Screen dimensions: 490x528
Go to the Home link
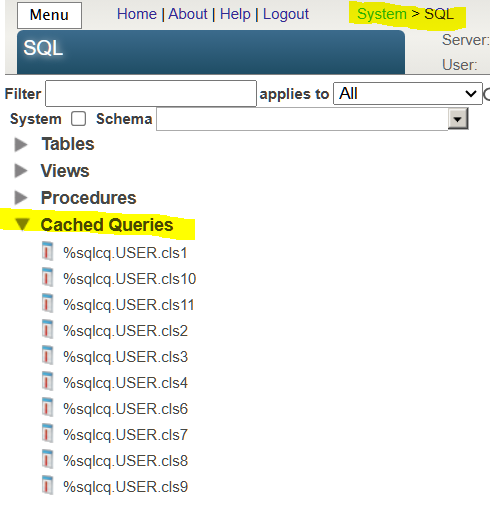(137, 14)
